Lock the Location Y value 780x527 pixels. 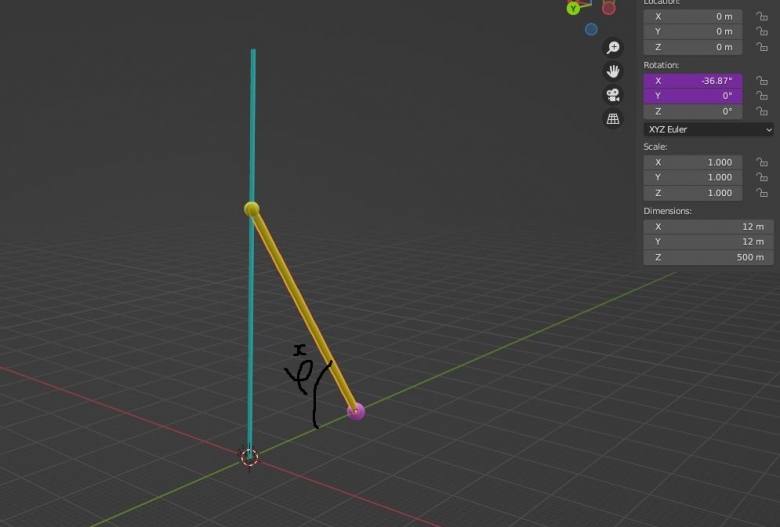pos(762,32)
